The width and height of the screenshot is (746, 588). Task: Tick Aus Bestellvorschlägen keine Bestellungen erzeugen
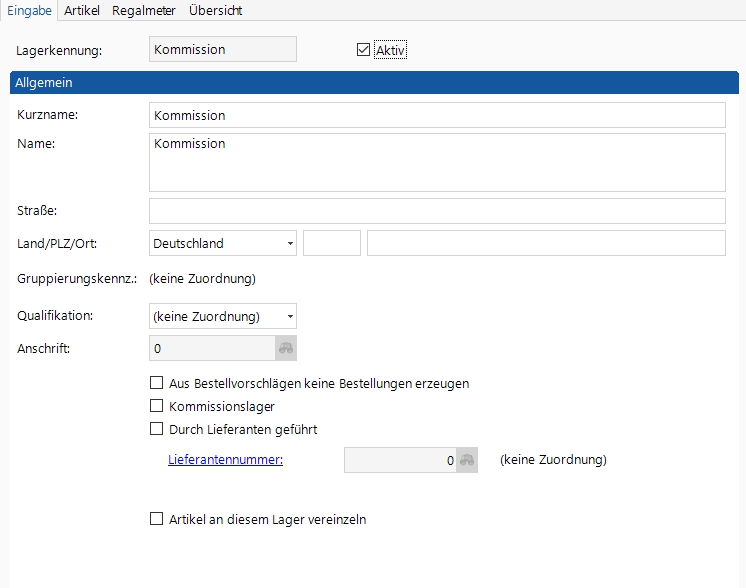click(156, 383)
